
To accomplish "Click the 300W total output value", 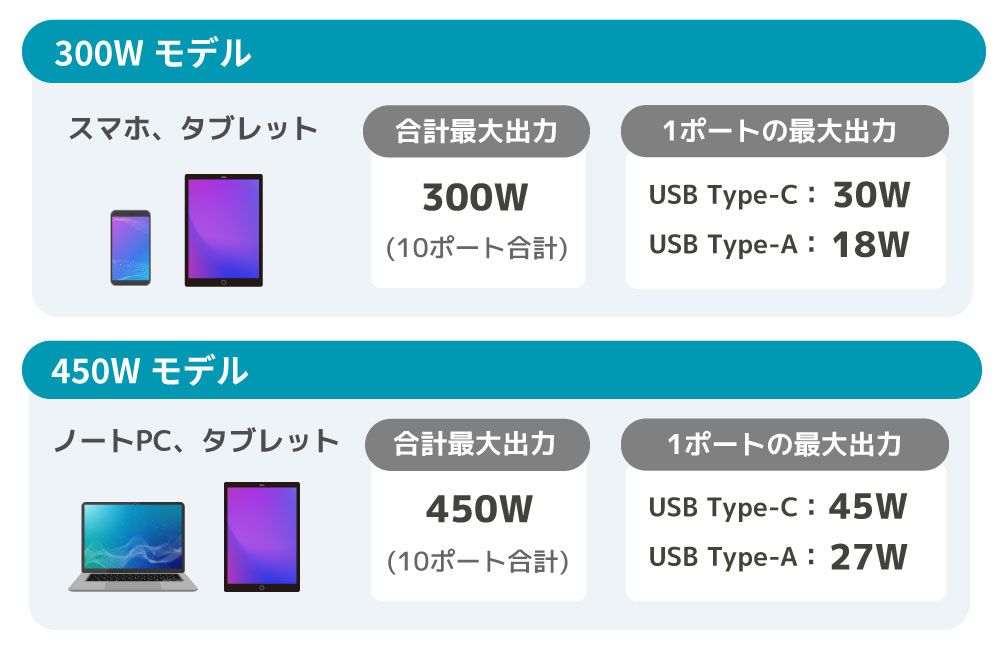I will (476, 197).
